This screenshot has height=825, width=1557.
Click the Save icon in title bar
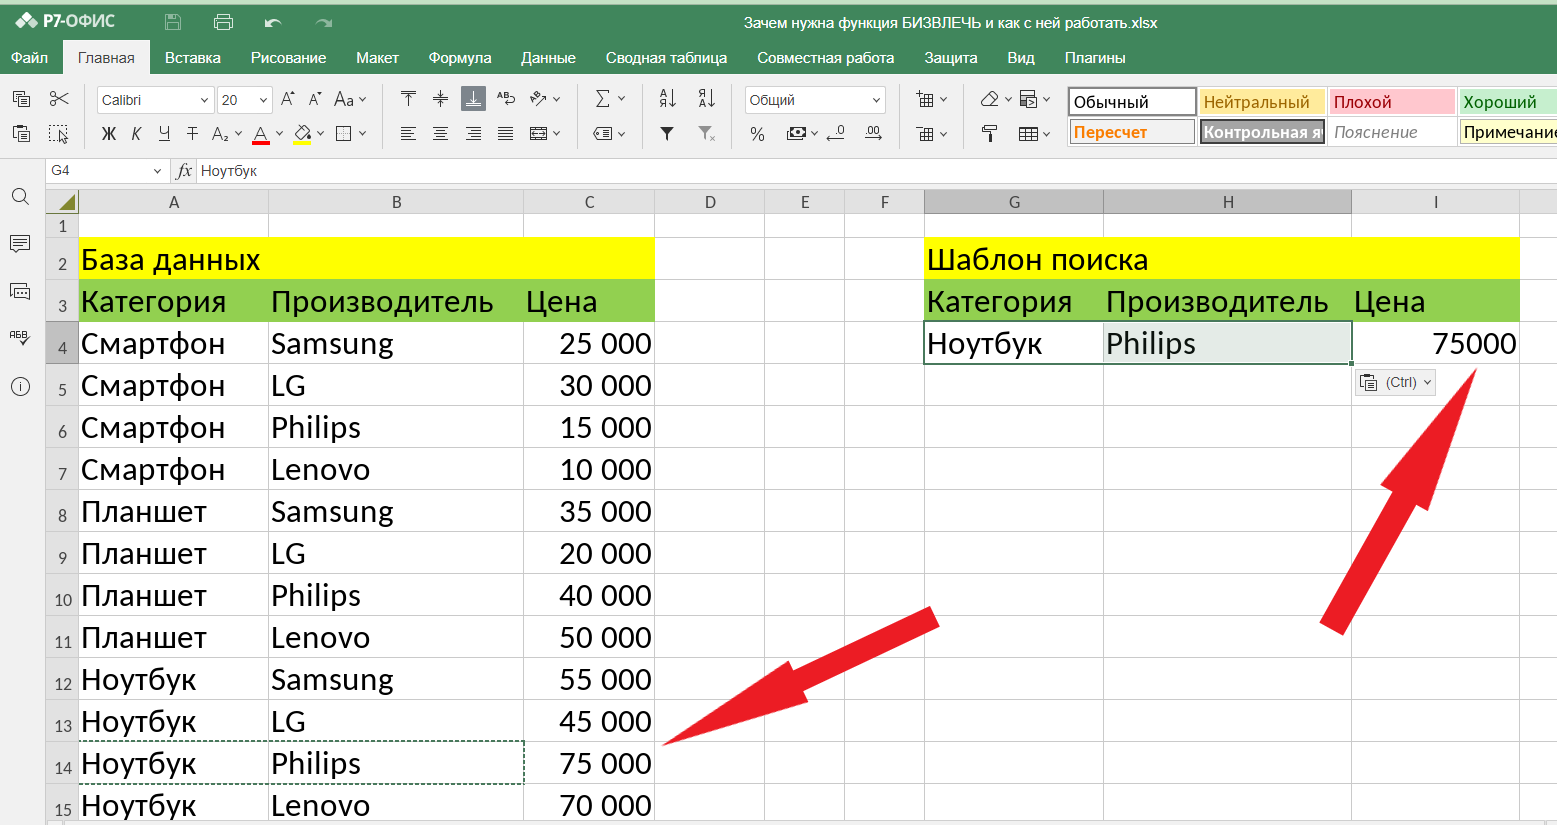pyautogui.click(x=173, y=22)
